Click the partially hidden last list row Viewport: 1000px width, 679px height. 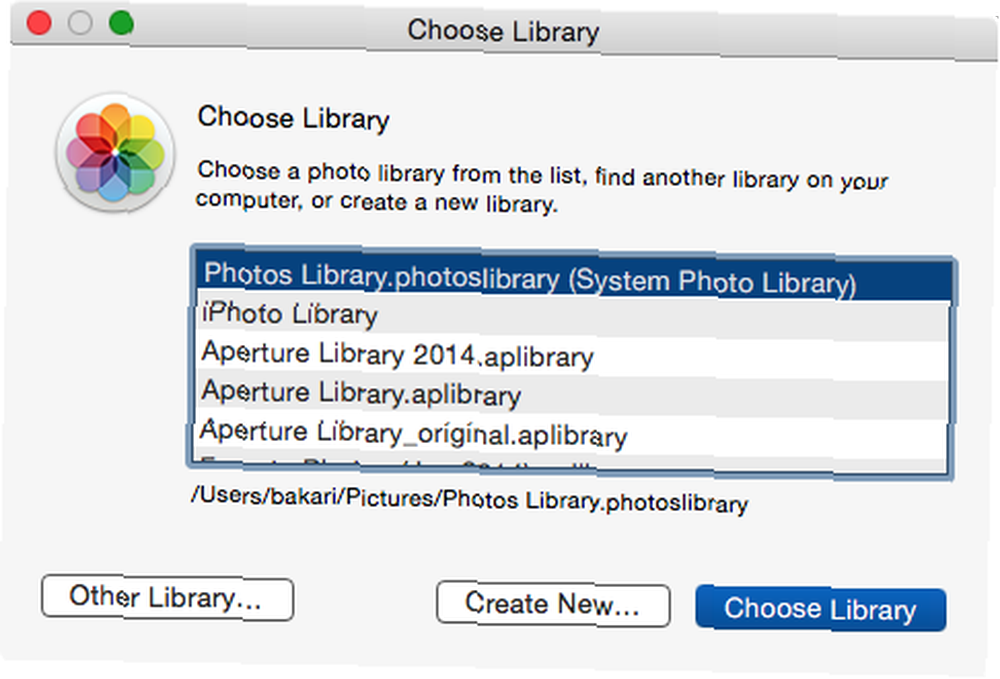pos(572,464)
